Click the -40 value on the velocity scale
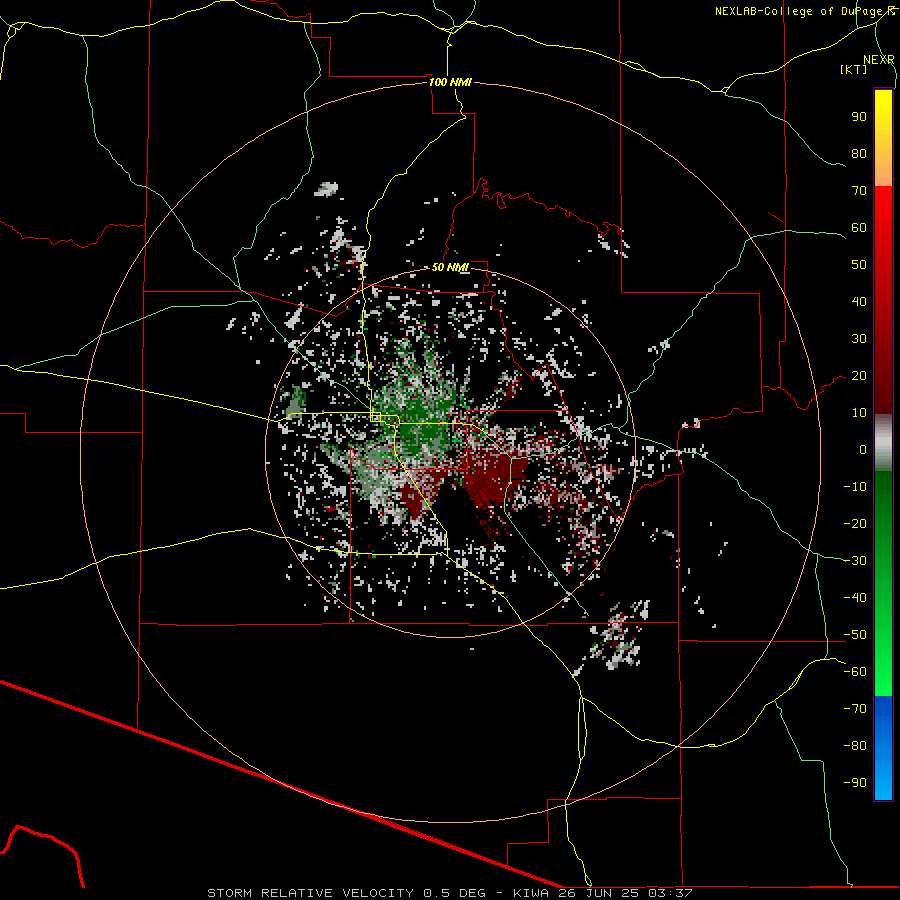The height and width of the screenshot is (900, 900). point(855,598)
